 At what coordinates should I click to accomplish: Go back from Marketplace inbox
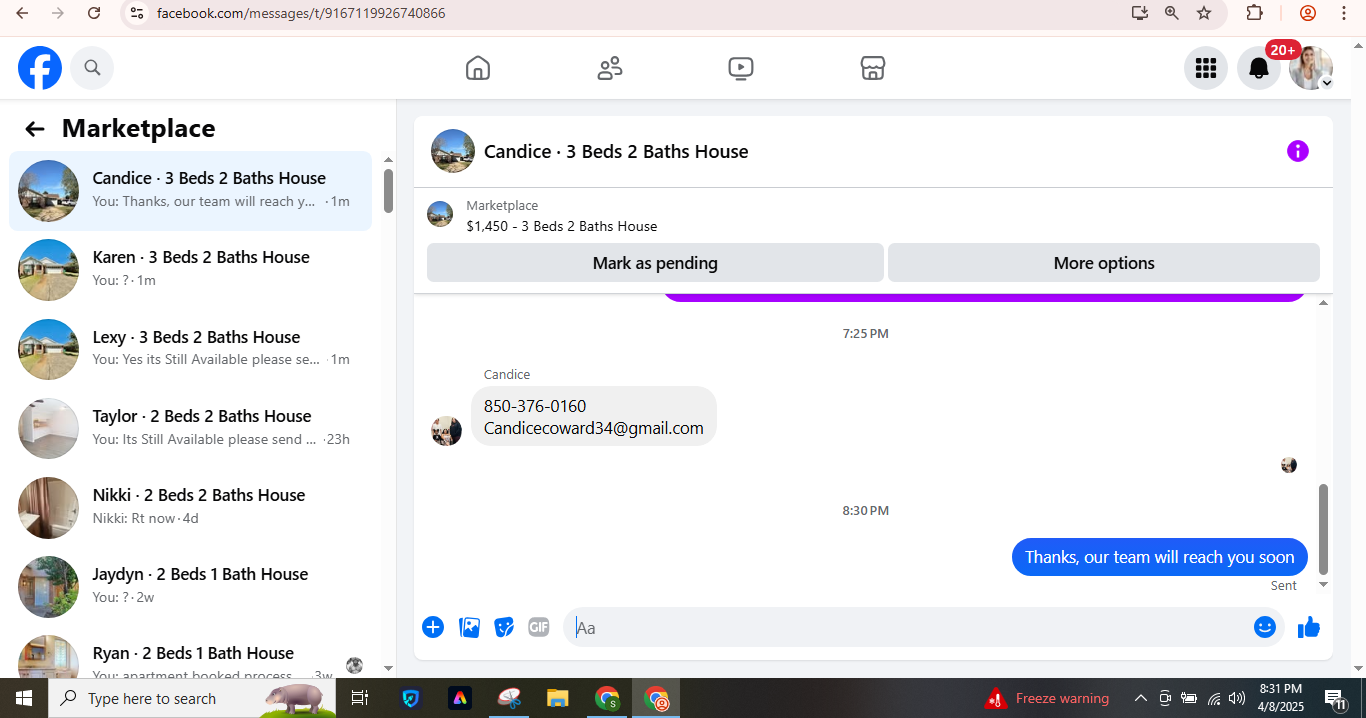pos(35,129)
